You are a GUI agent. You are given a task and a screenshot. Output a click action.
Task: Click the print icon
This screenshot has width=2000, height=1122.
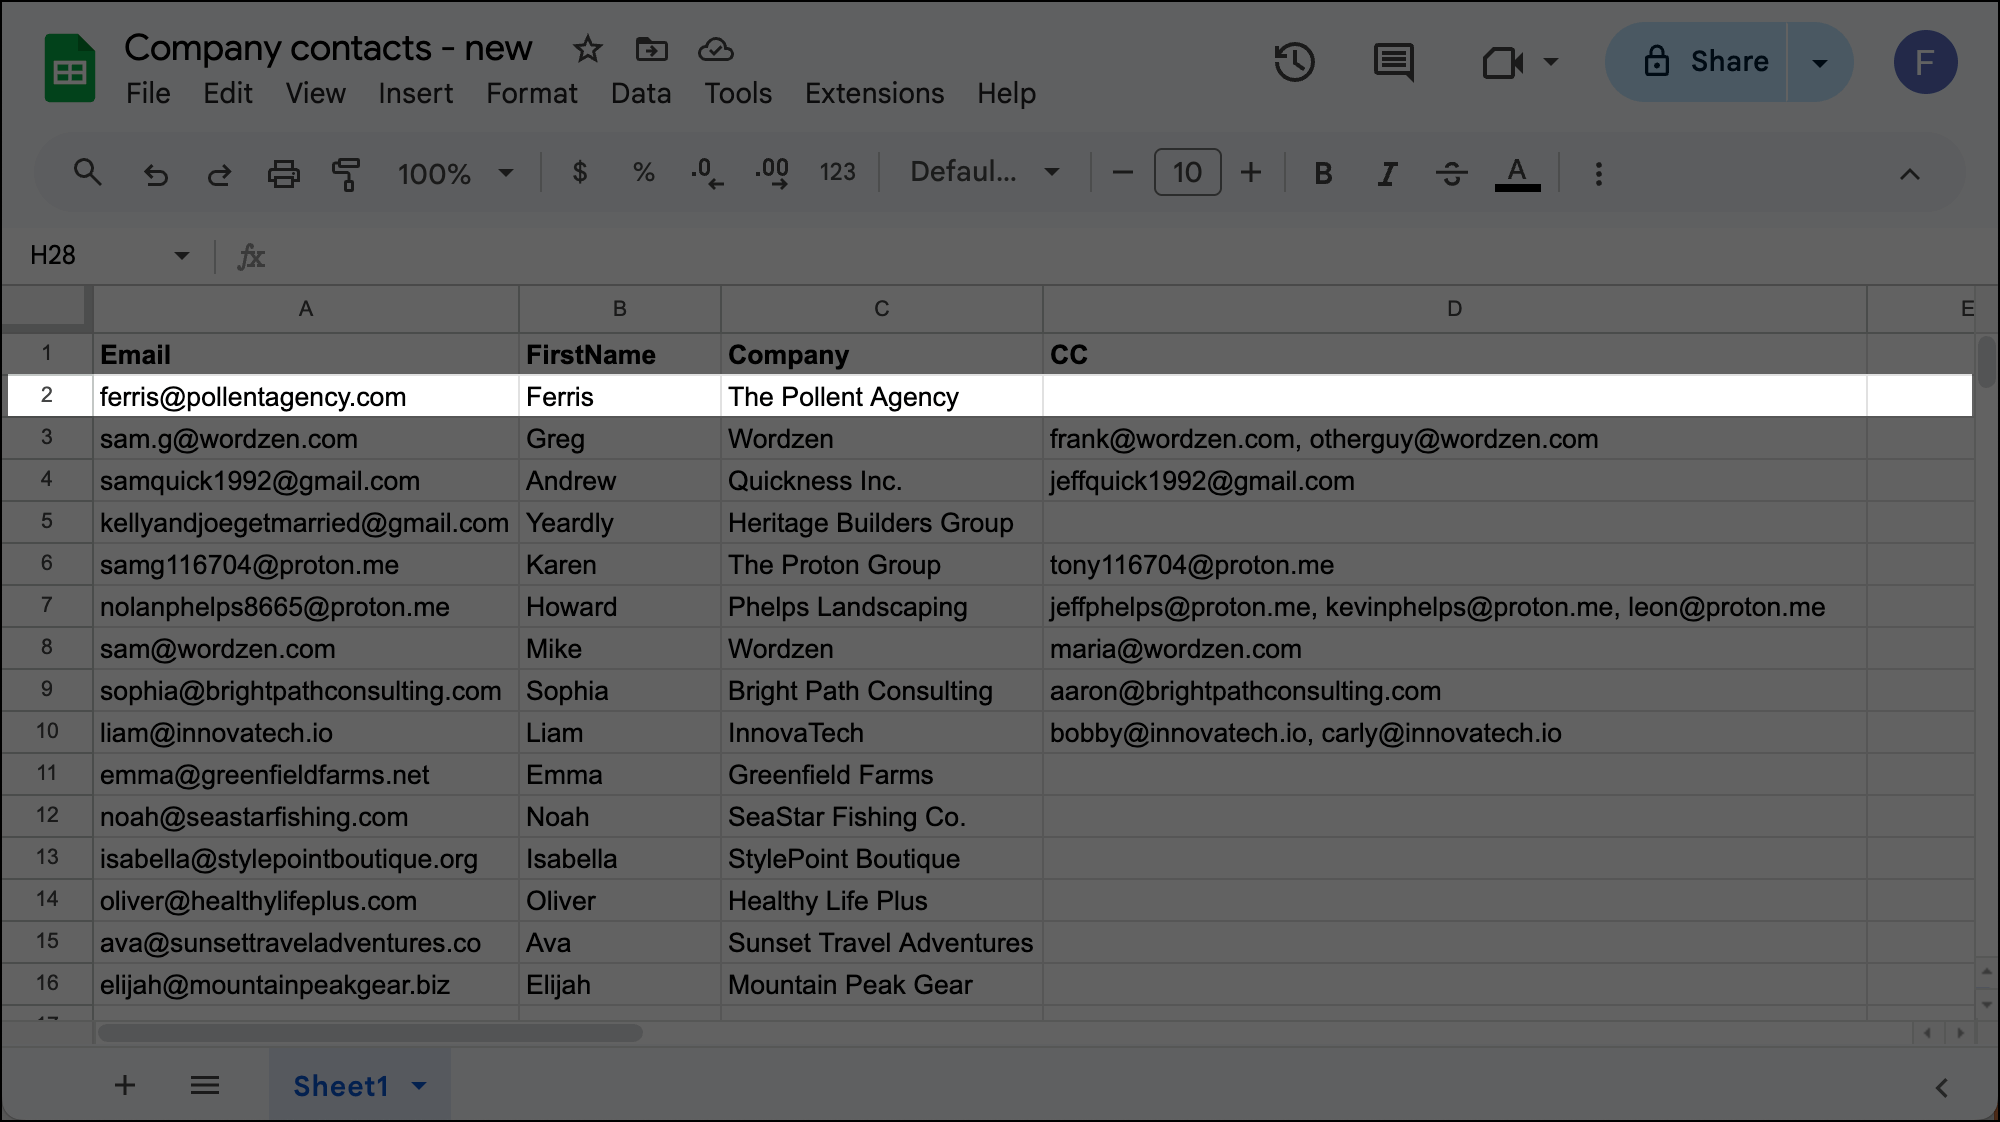tap(283, 174)
